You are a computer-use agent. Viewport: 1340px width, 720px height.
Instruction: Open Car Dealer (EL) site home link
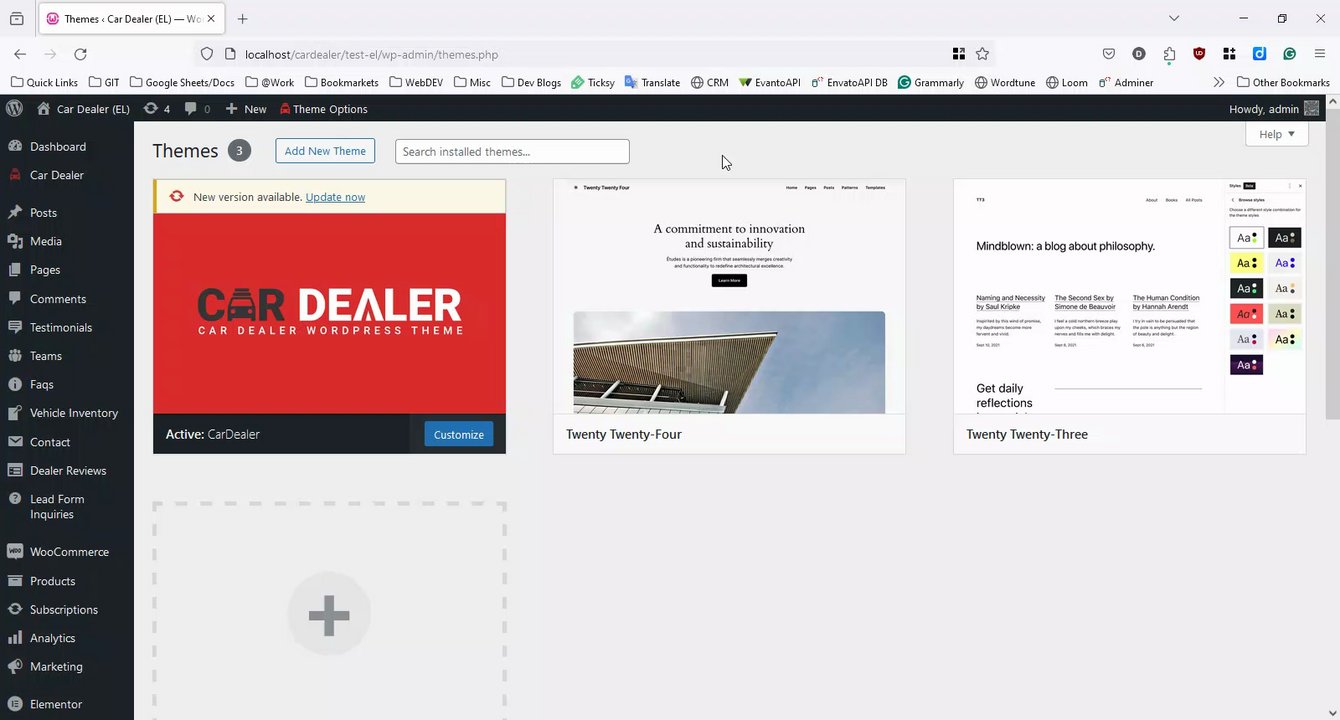(x=84, y=109)
